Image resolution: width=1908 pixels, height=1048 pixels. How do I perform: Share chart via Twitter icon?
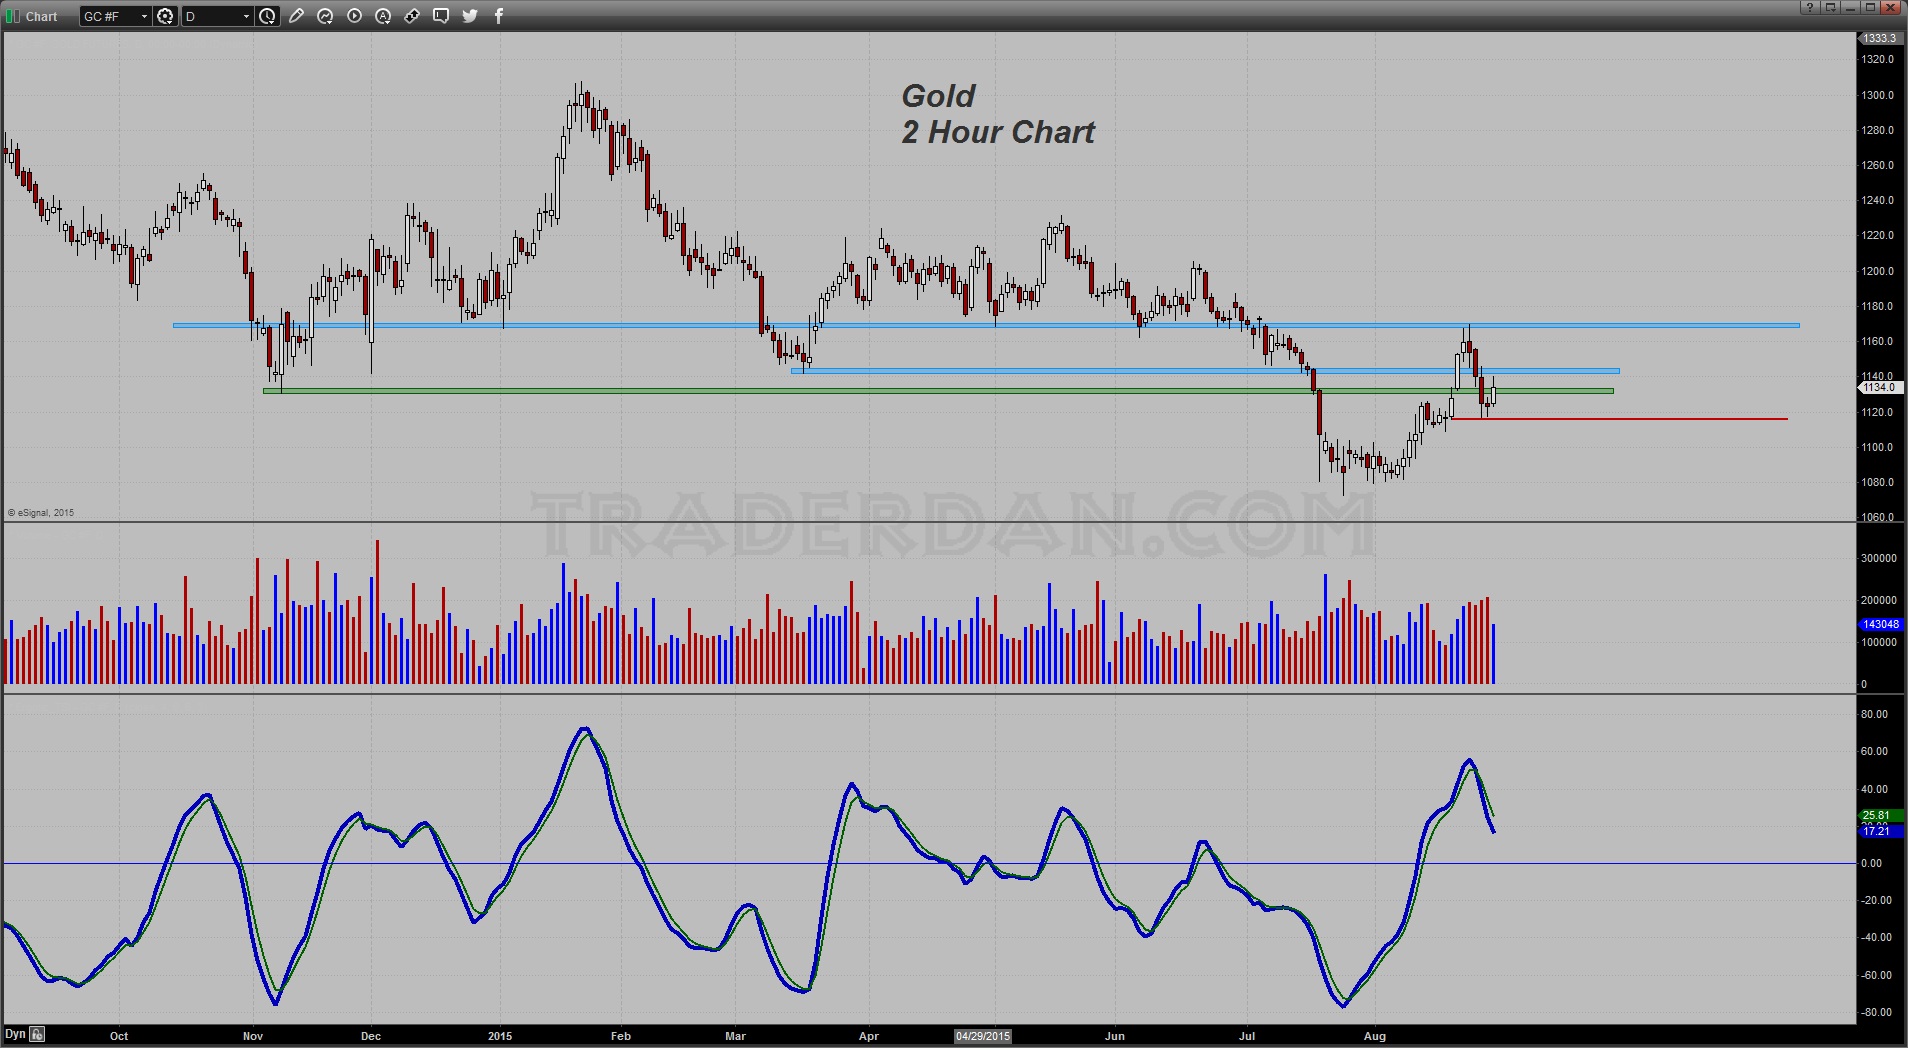tap(470, 16)
